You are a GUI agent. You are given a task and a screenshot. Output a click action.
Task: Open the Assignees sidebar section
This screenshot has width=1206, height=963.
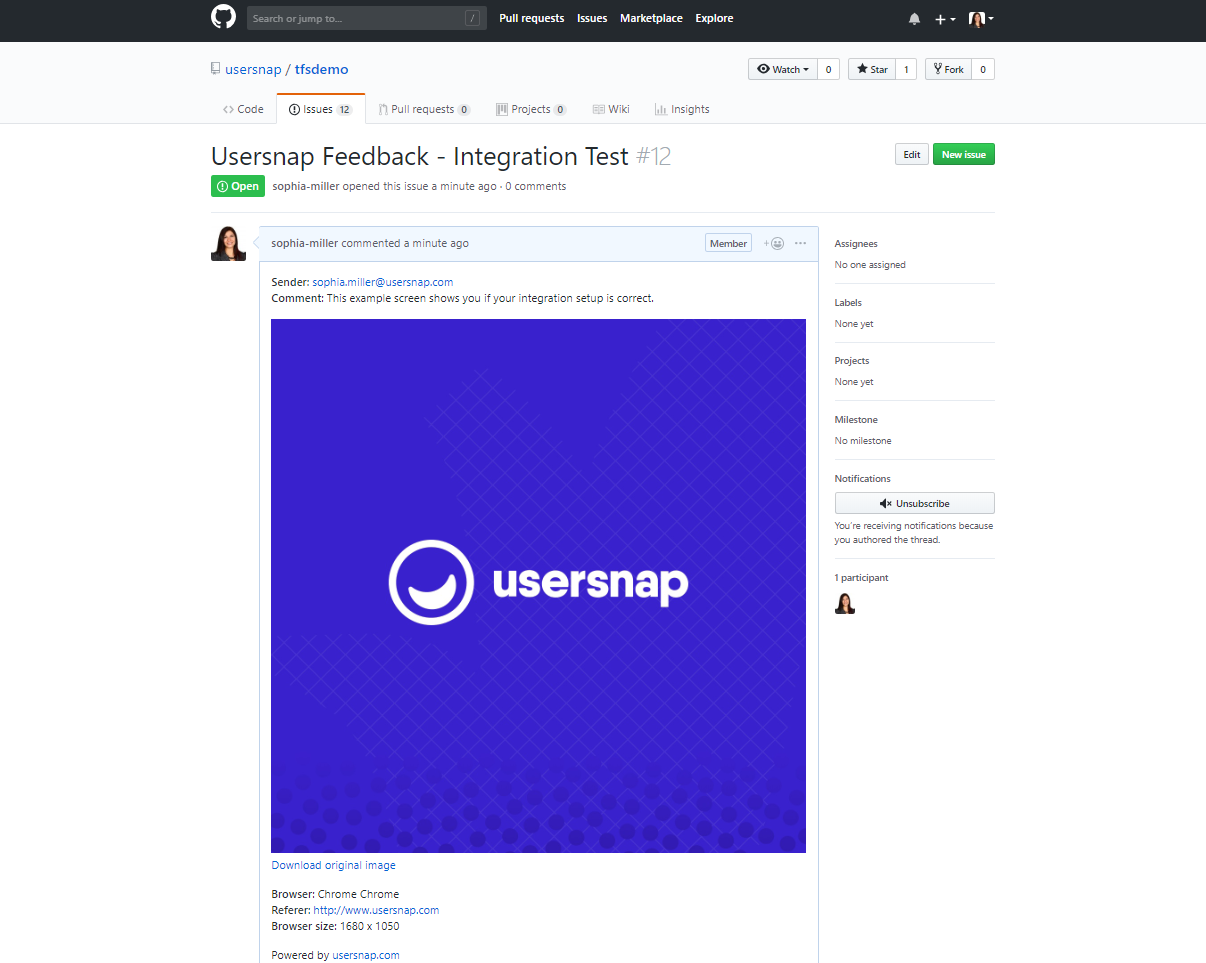[x=856, y=244]
